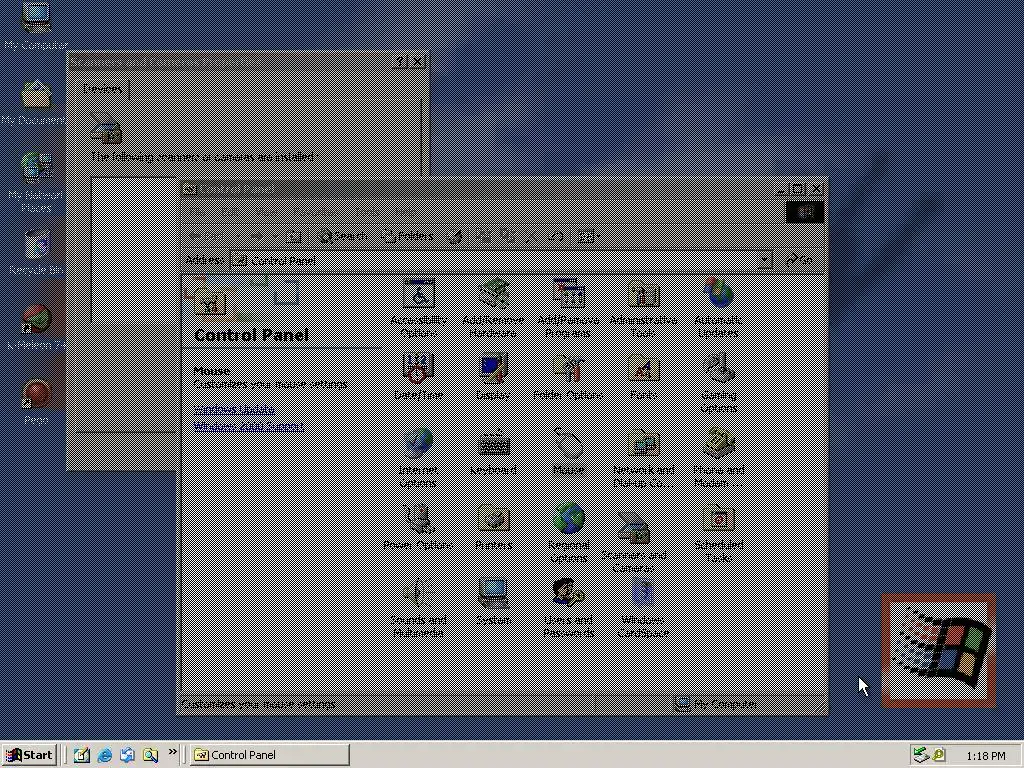1024x768 pixels.
Task: Open Gaming Options icon
Action: tap(718, 383)
